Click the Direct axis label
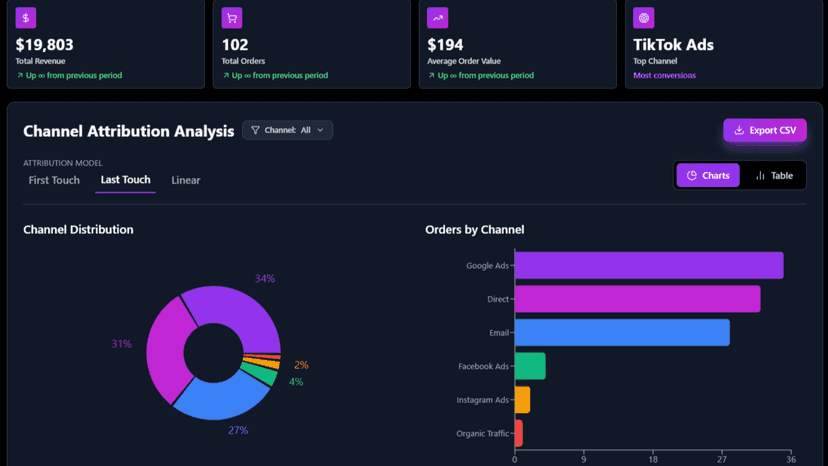828x466 pixels. pos(498,299)
